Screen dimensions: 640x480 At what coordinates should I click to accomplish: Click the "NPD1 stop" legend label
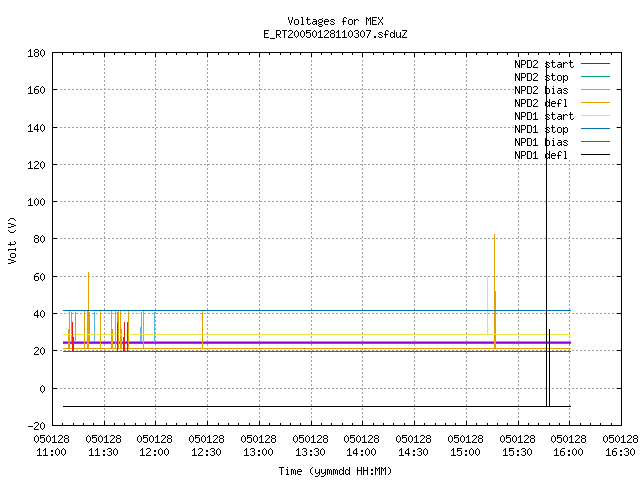(541, 129)
